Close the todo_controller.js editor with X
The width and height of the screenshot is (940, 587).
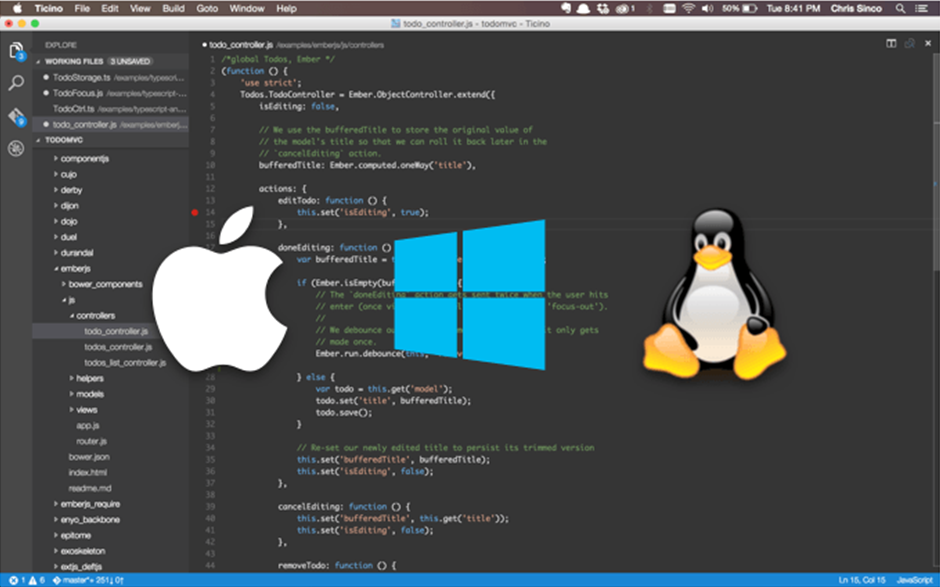928,43
